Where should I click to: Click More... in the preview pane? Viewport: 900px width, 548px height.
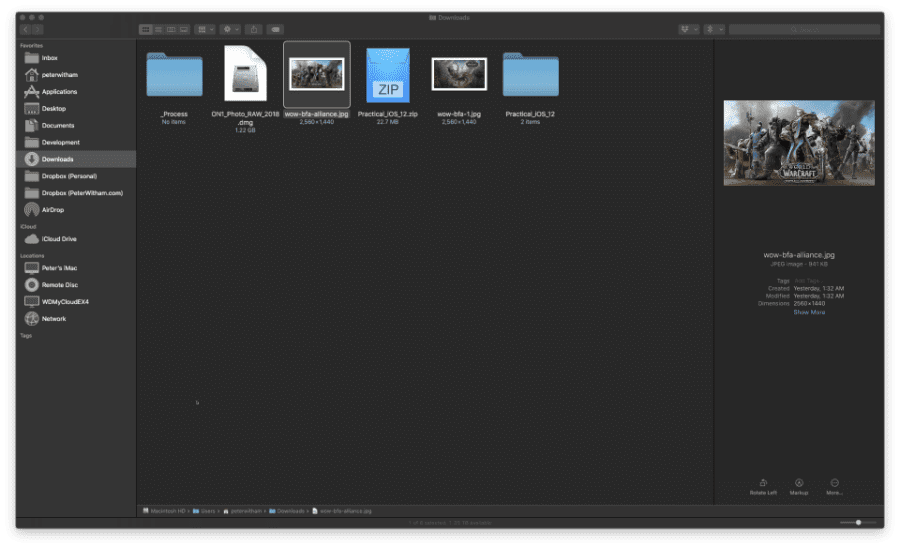835,487
